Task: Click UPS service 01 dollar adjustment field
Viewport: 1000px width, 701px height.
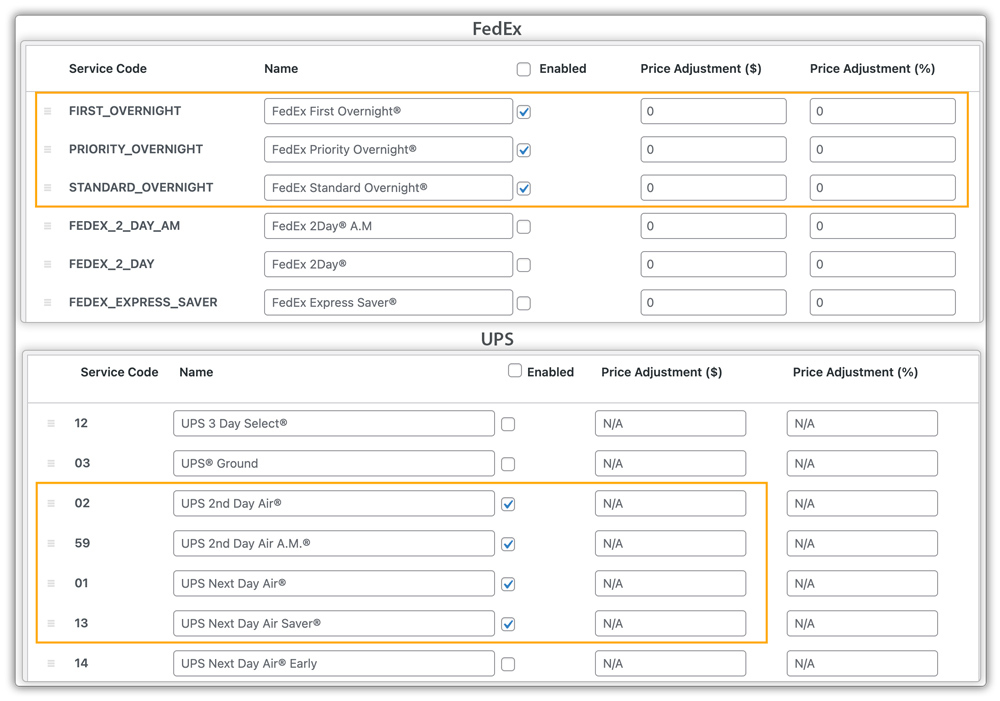Action: tap(670, 584)
